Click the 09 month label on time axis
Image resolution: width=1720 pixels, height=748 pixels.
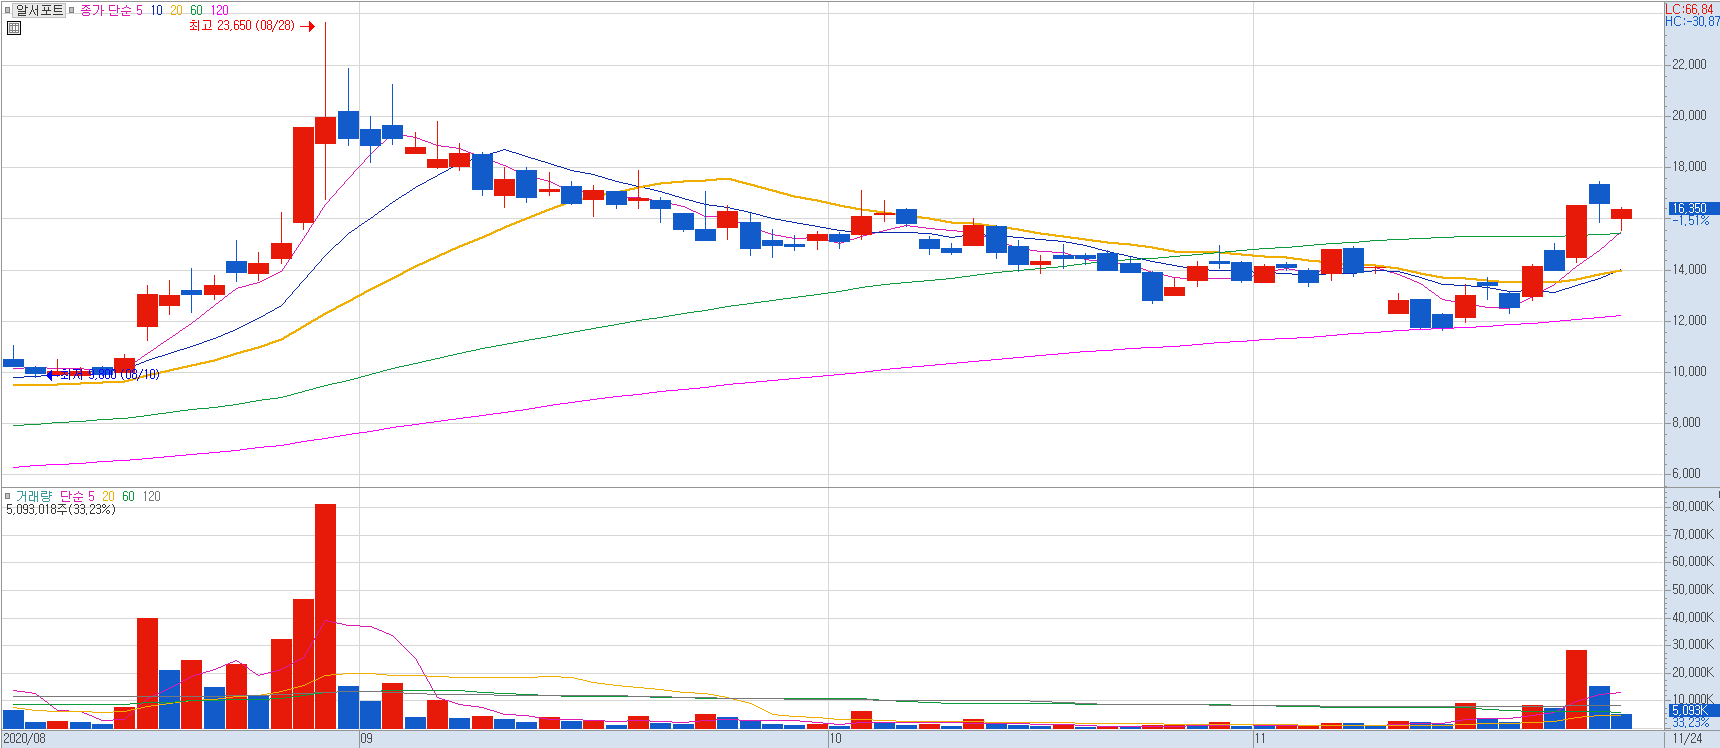pyautogui.click(x=366, y=739)
